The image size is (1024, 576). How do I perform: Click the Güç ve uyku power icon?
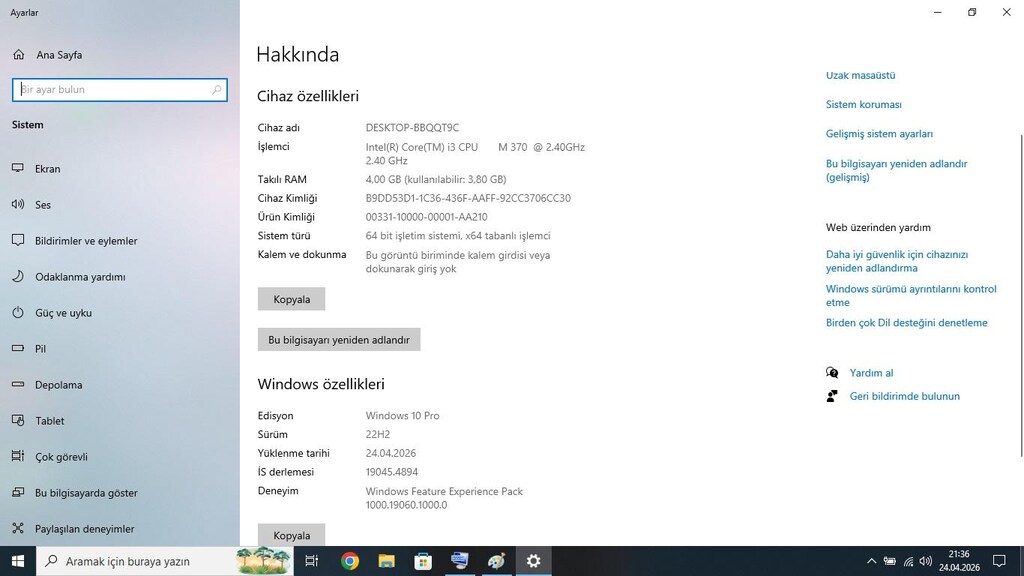(18, 312)
